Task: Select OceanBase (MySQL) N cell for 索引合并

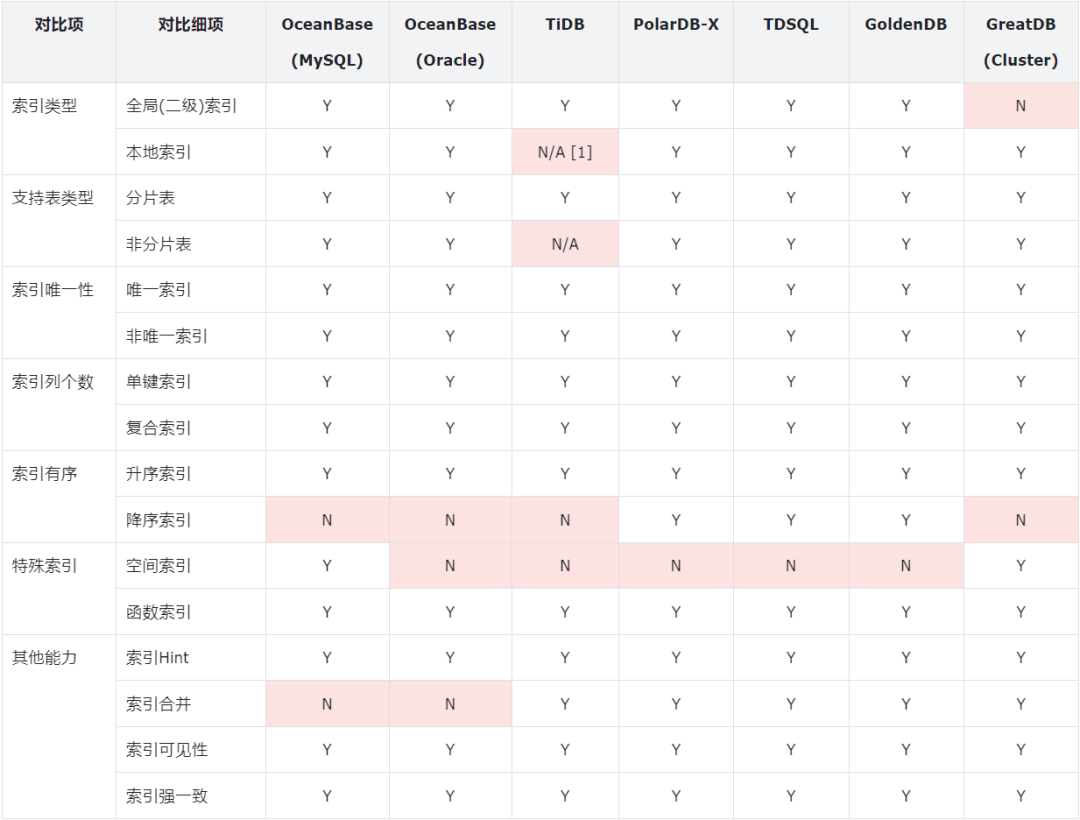Action: 327,704
